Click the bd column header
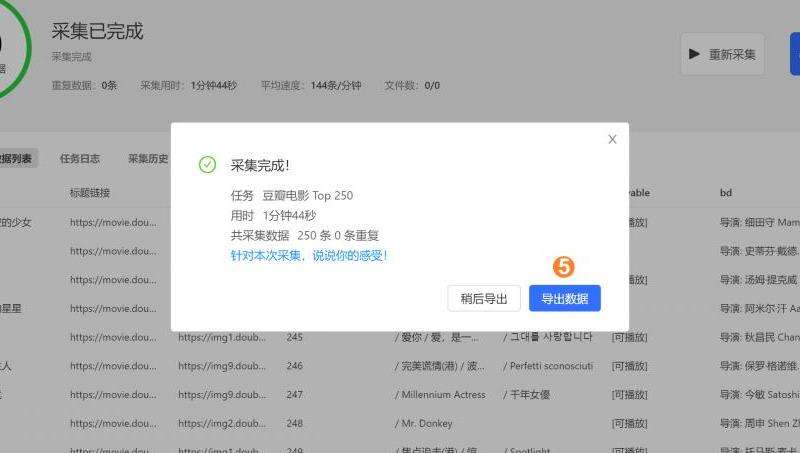Viewport: 800px width, 453px height. click(726, 192)
